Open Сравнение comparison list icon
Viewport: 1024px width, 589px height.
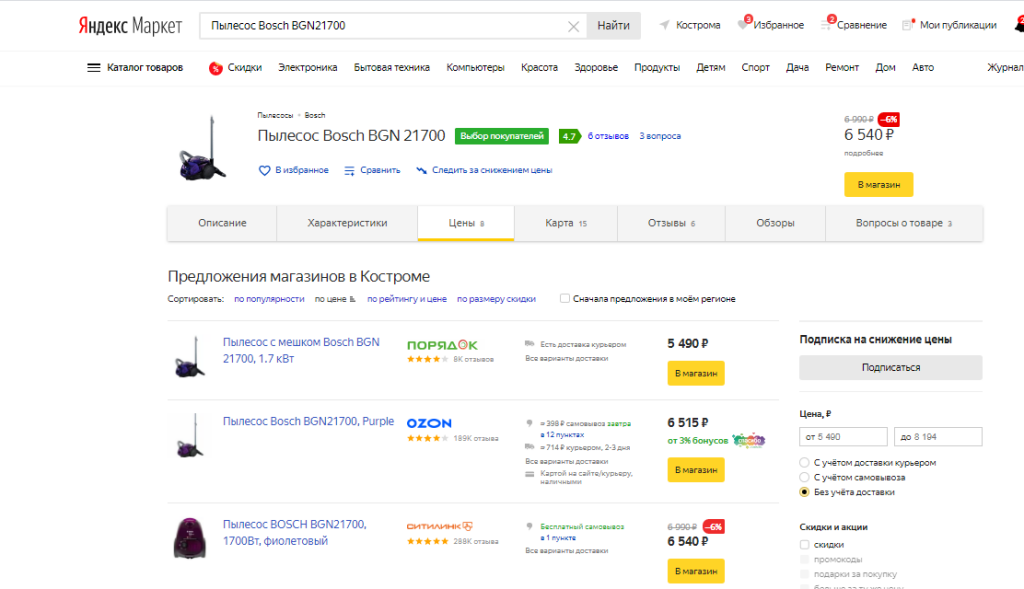(827, 24)
